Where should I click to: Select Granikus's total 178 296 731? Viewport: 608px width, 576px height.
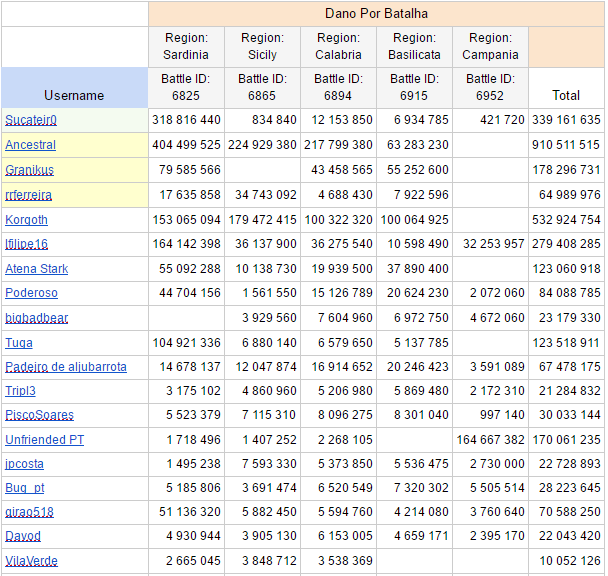[566, 170]
